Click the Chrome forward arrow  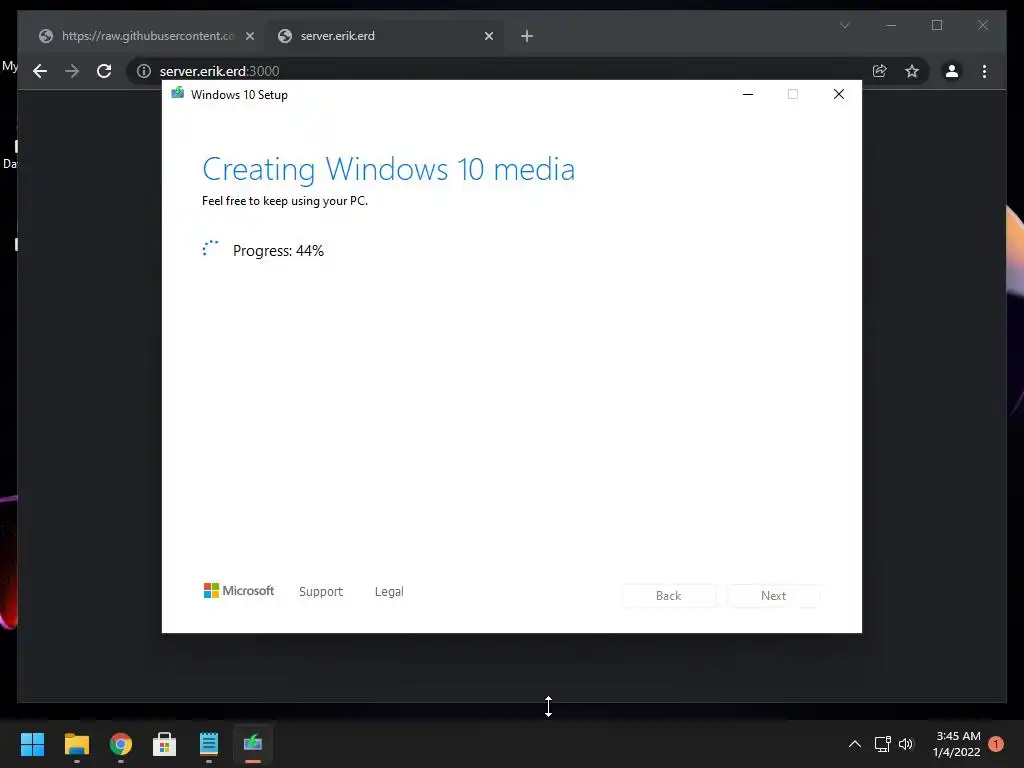72,71
